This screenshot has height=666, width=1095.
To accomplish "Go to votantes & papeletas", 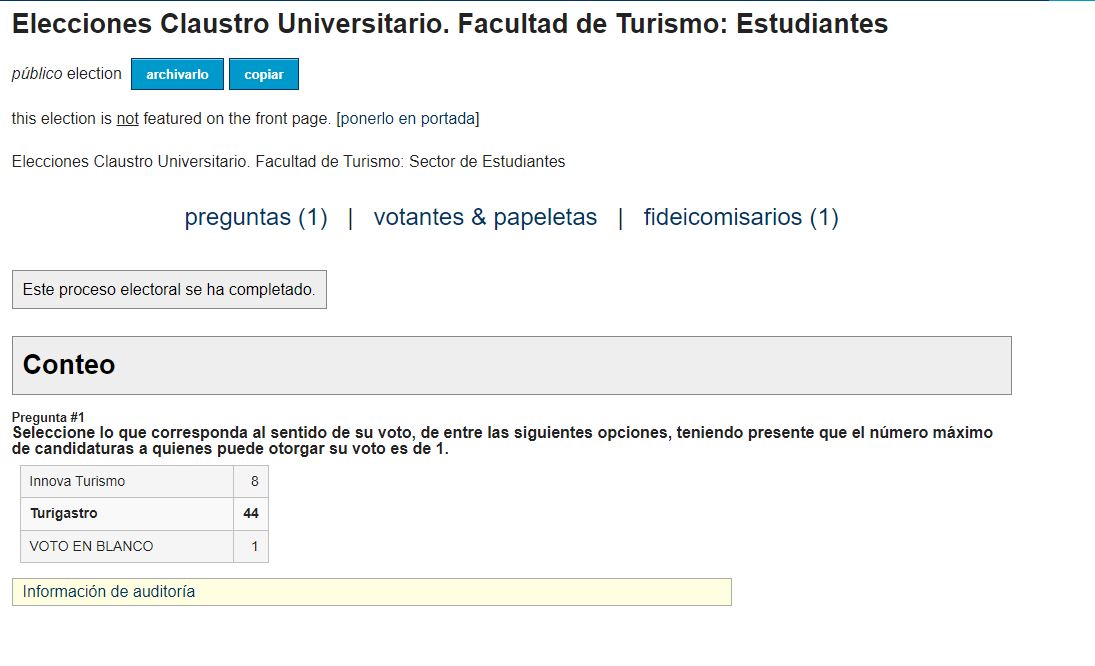I will [485, 217].
